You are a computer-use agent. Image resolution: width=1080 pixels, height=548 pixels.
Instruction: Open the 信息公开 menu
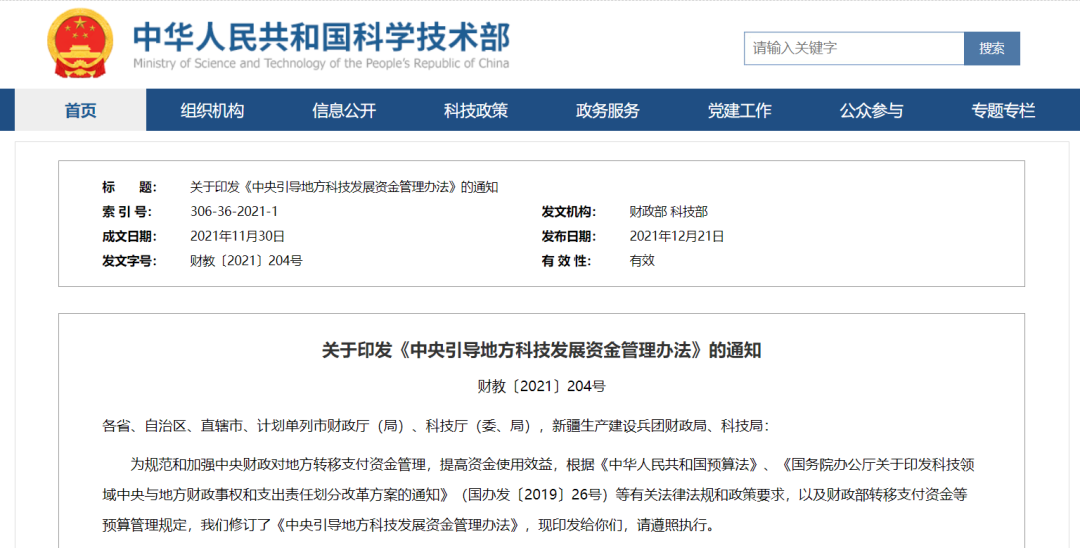click(x=344, y=110)
